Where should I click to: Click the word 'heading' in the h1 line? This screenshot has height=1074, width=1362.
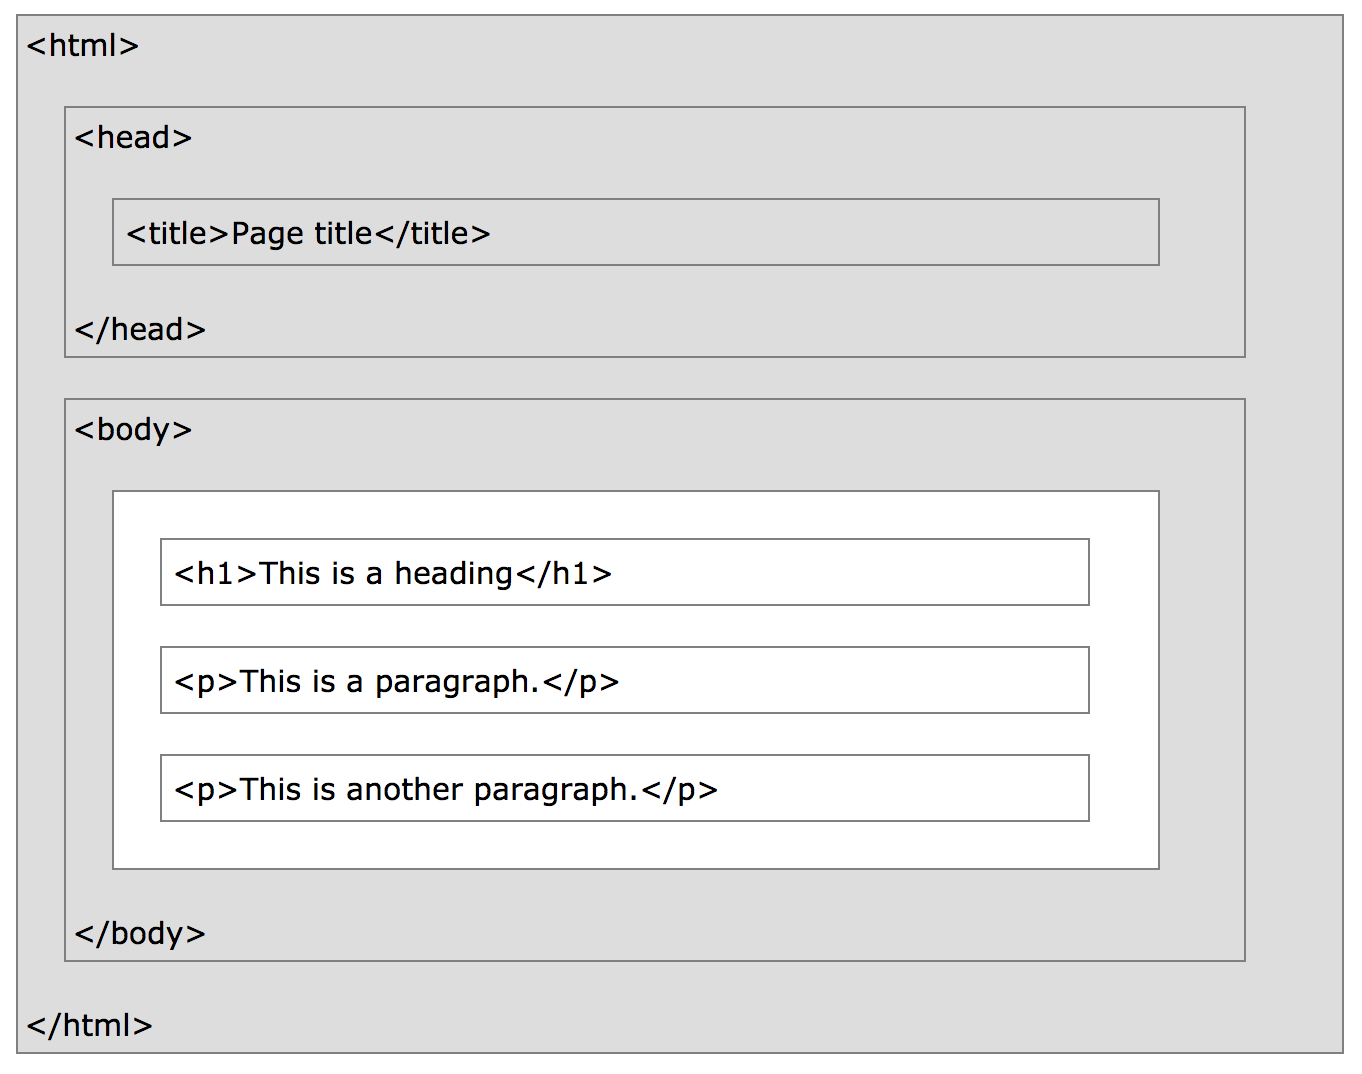(454, 575)
